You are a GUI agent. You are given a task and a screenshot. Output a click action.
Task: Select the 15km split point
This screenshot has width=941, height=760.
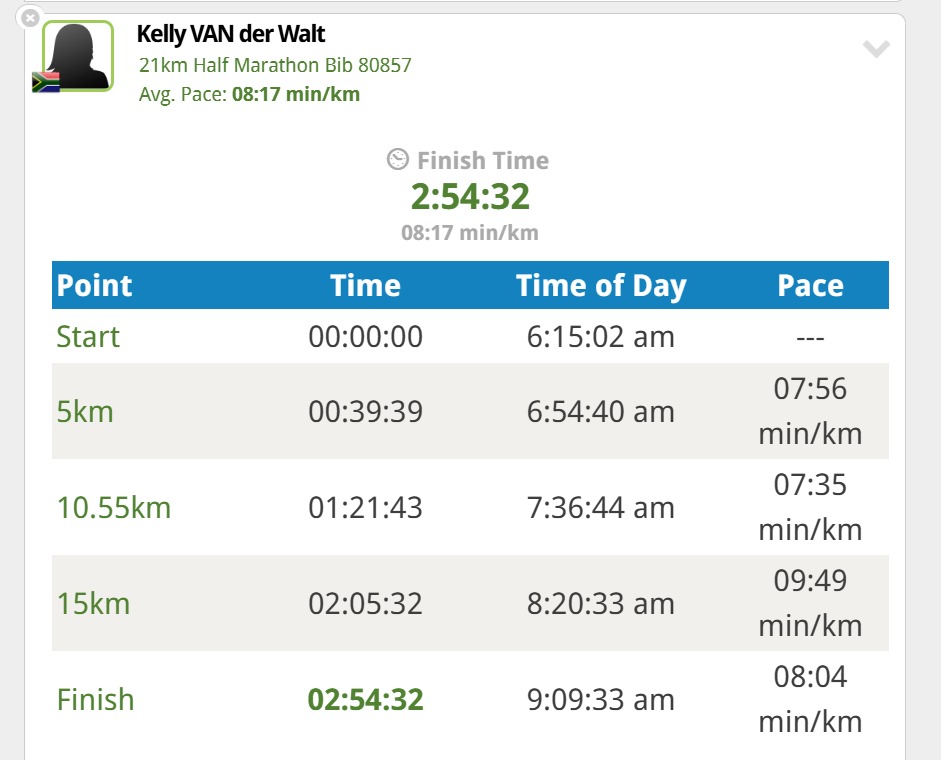coord(93,604)
